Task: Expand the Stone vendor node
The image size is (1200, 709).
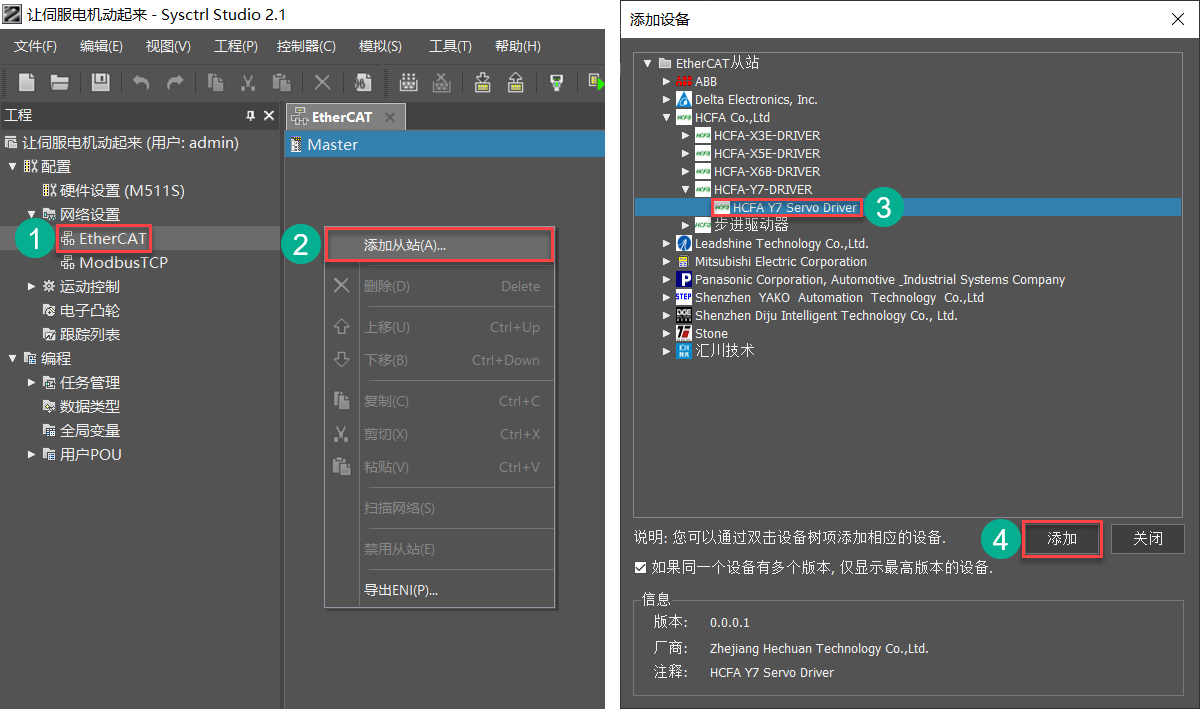Action: click(x=667, y=333)
